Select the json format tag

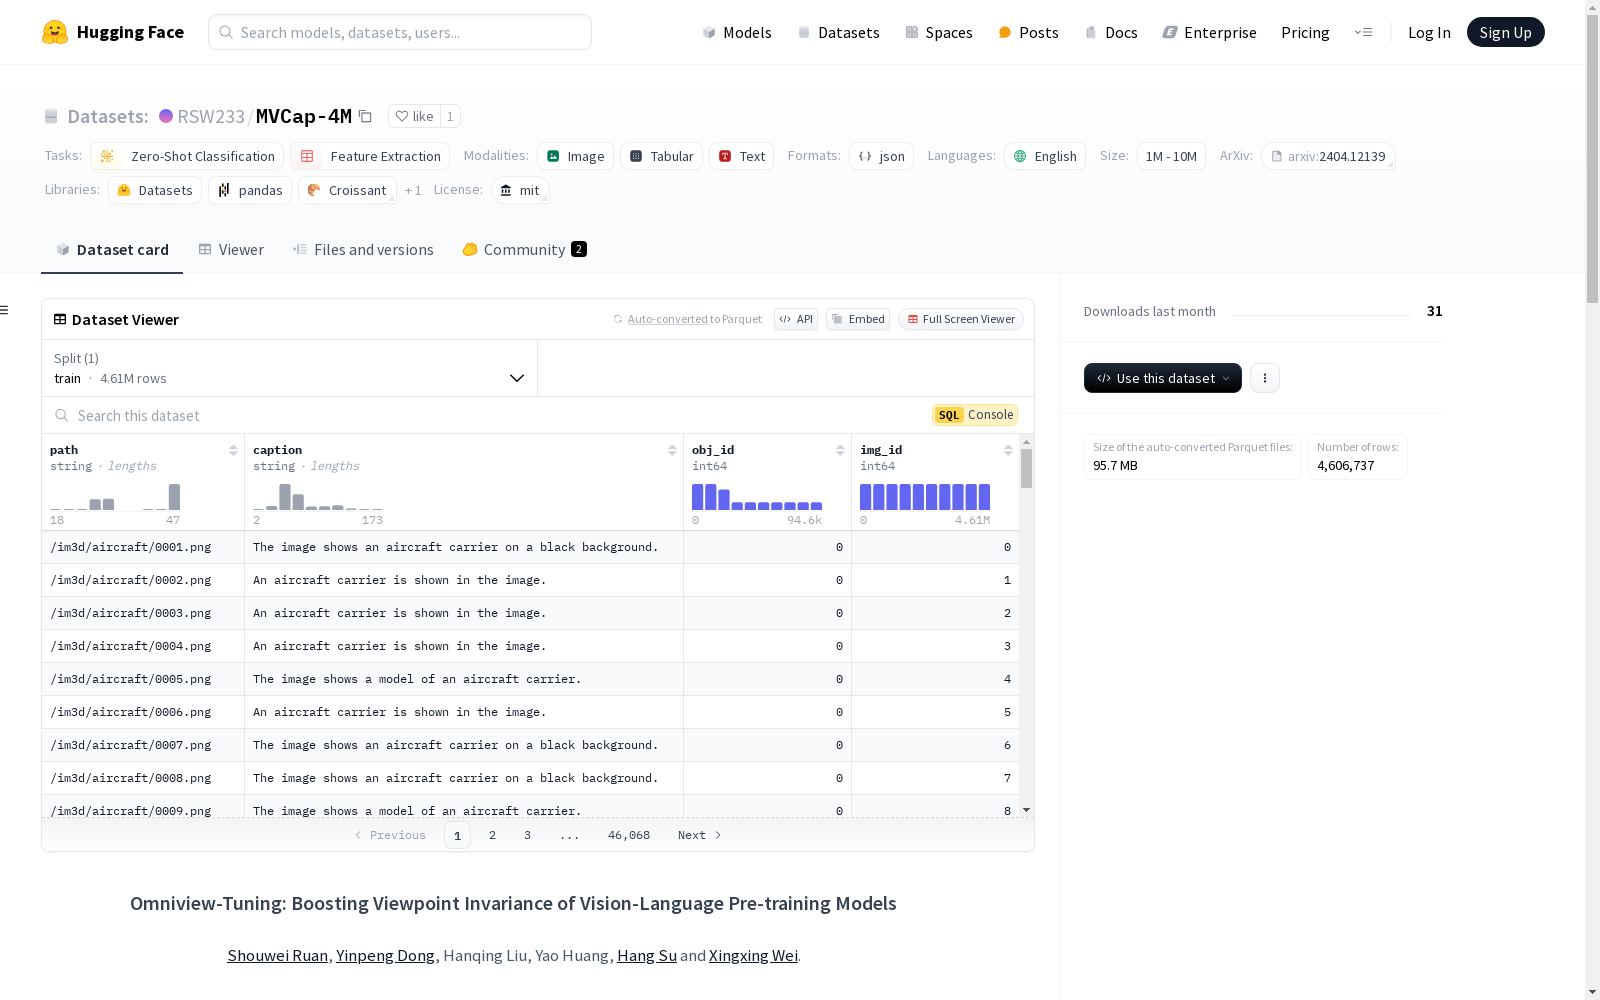tap(881, 156)
